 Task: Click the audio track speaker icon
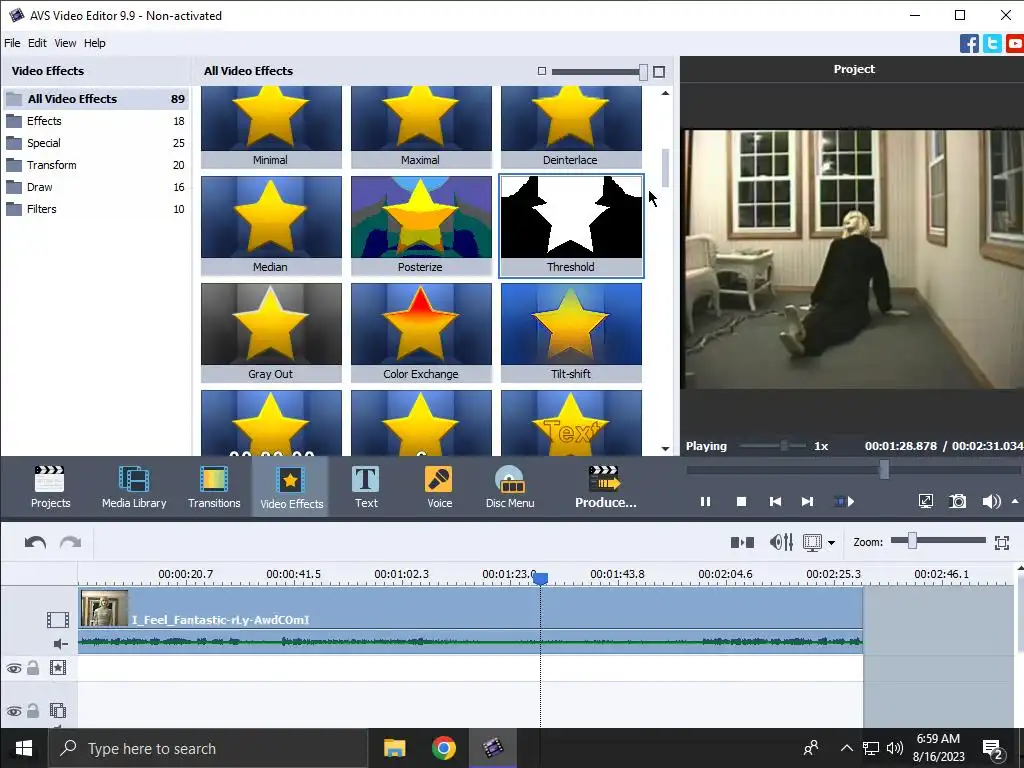(x=60, y=645)
